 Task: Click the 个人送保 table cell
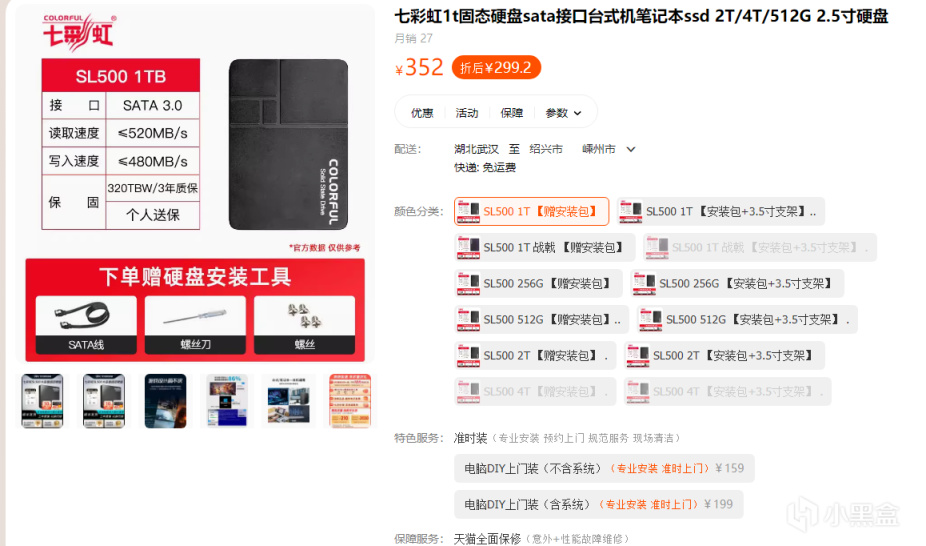[x=152, y=215]
